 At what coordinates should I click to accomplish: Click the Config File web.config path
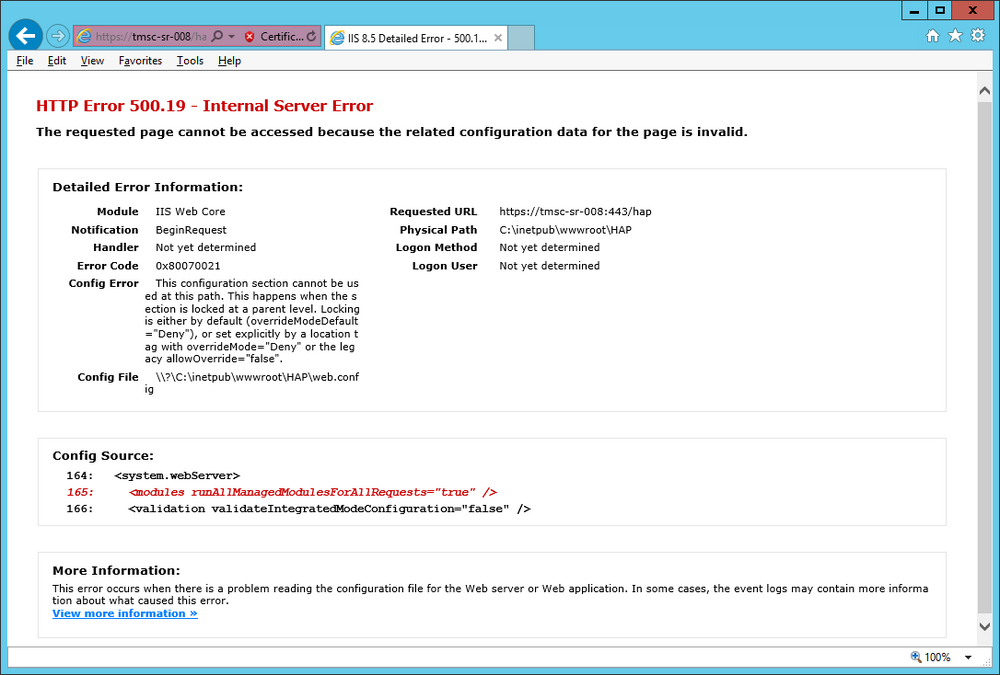[252, 383]
